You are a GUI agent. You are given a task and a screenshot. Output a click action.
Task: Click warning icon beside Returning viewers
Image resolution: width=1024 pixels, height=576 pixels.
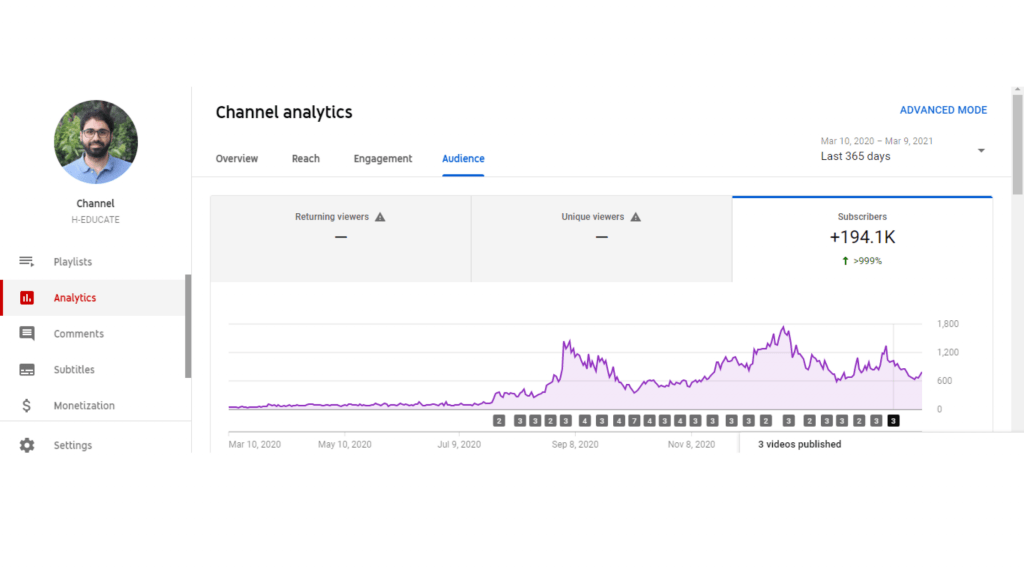(x=380, y=217)
